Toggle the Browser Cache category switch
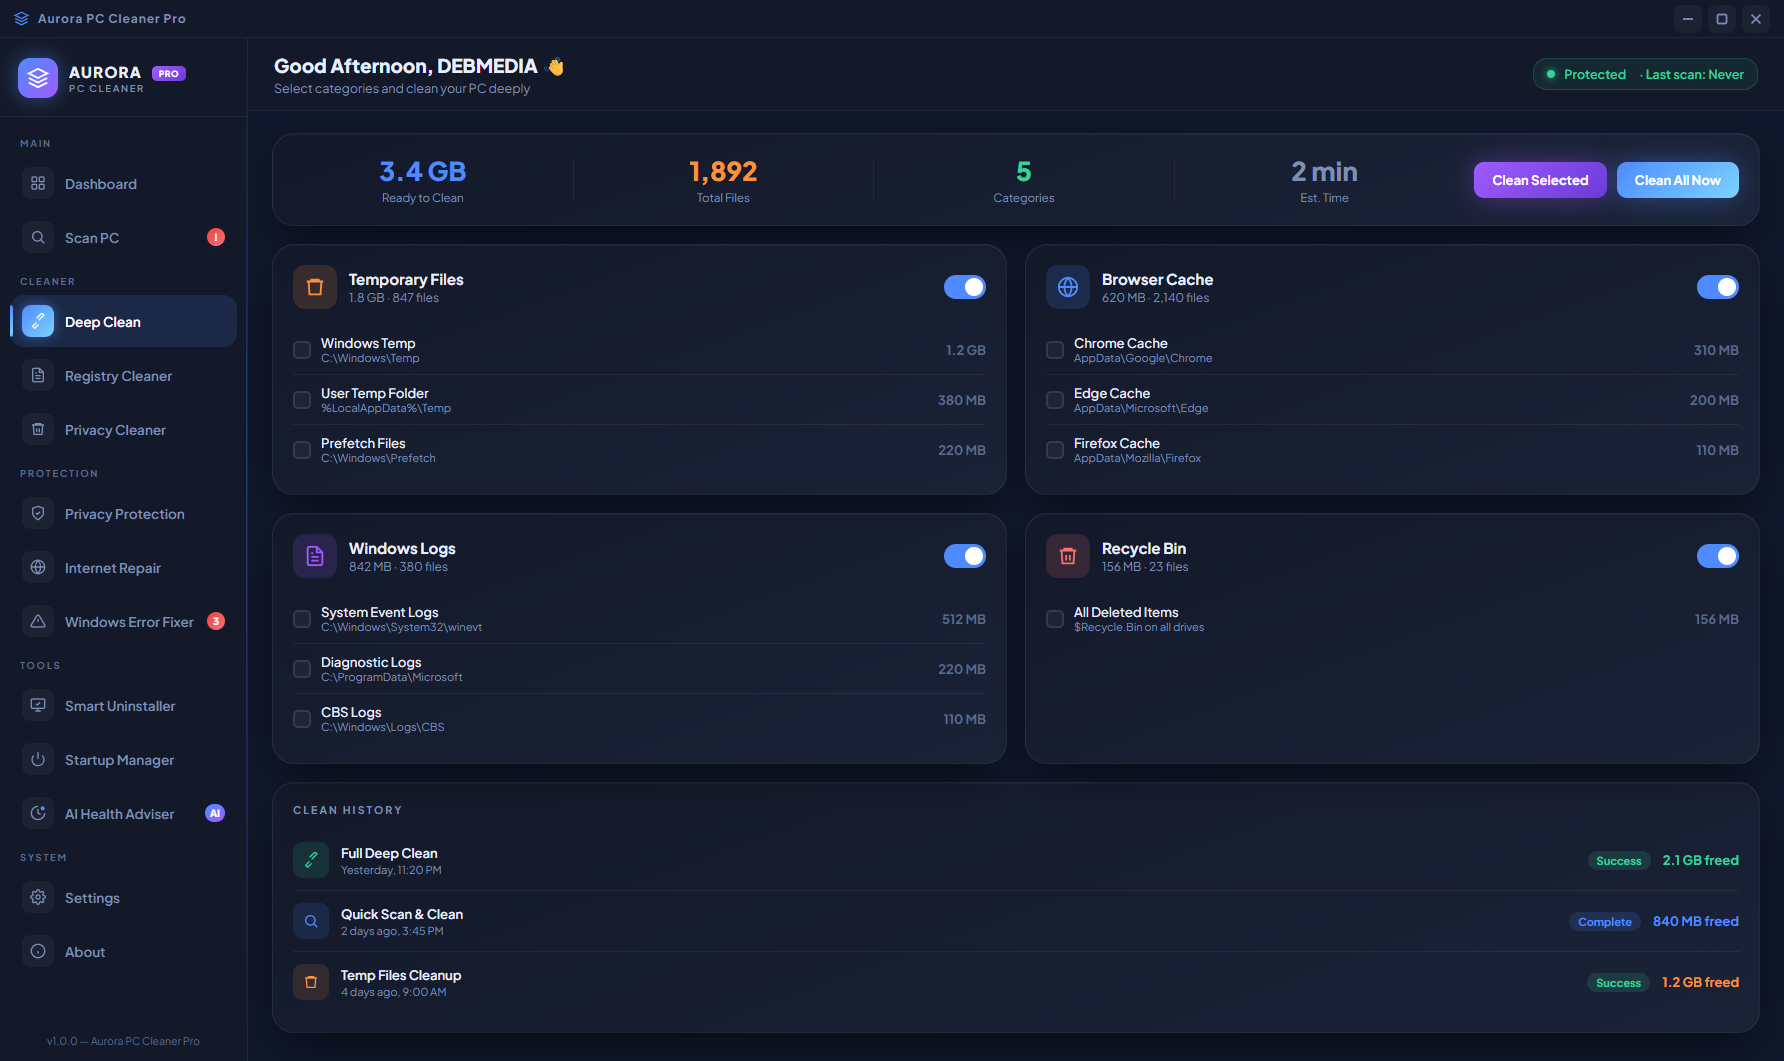This screenshot has width=1784, height=1061. point(1718,288)
